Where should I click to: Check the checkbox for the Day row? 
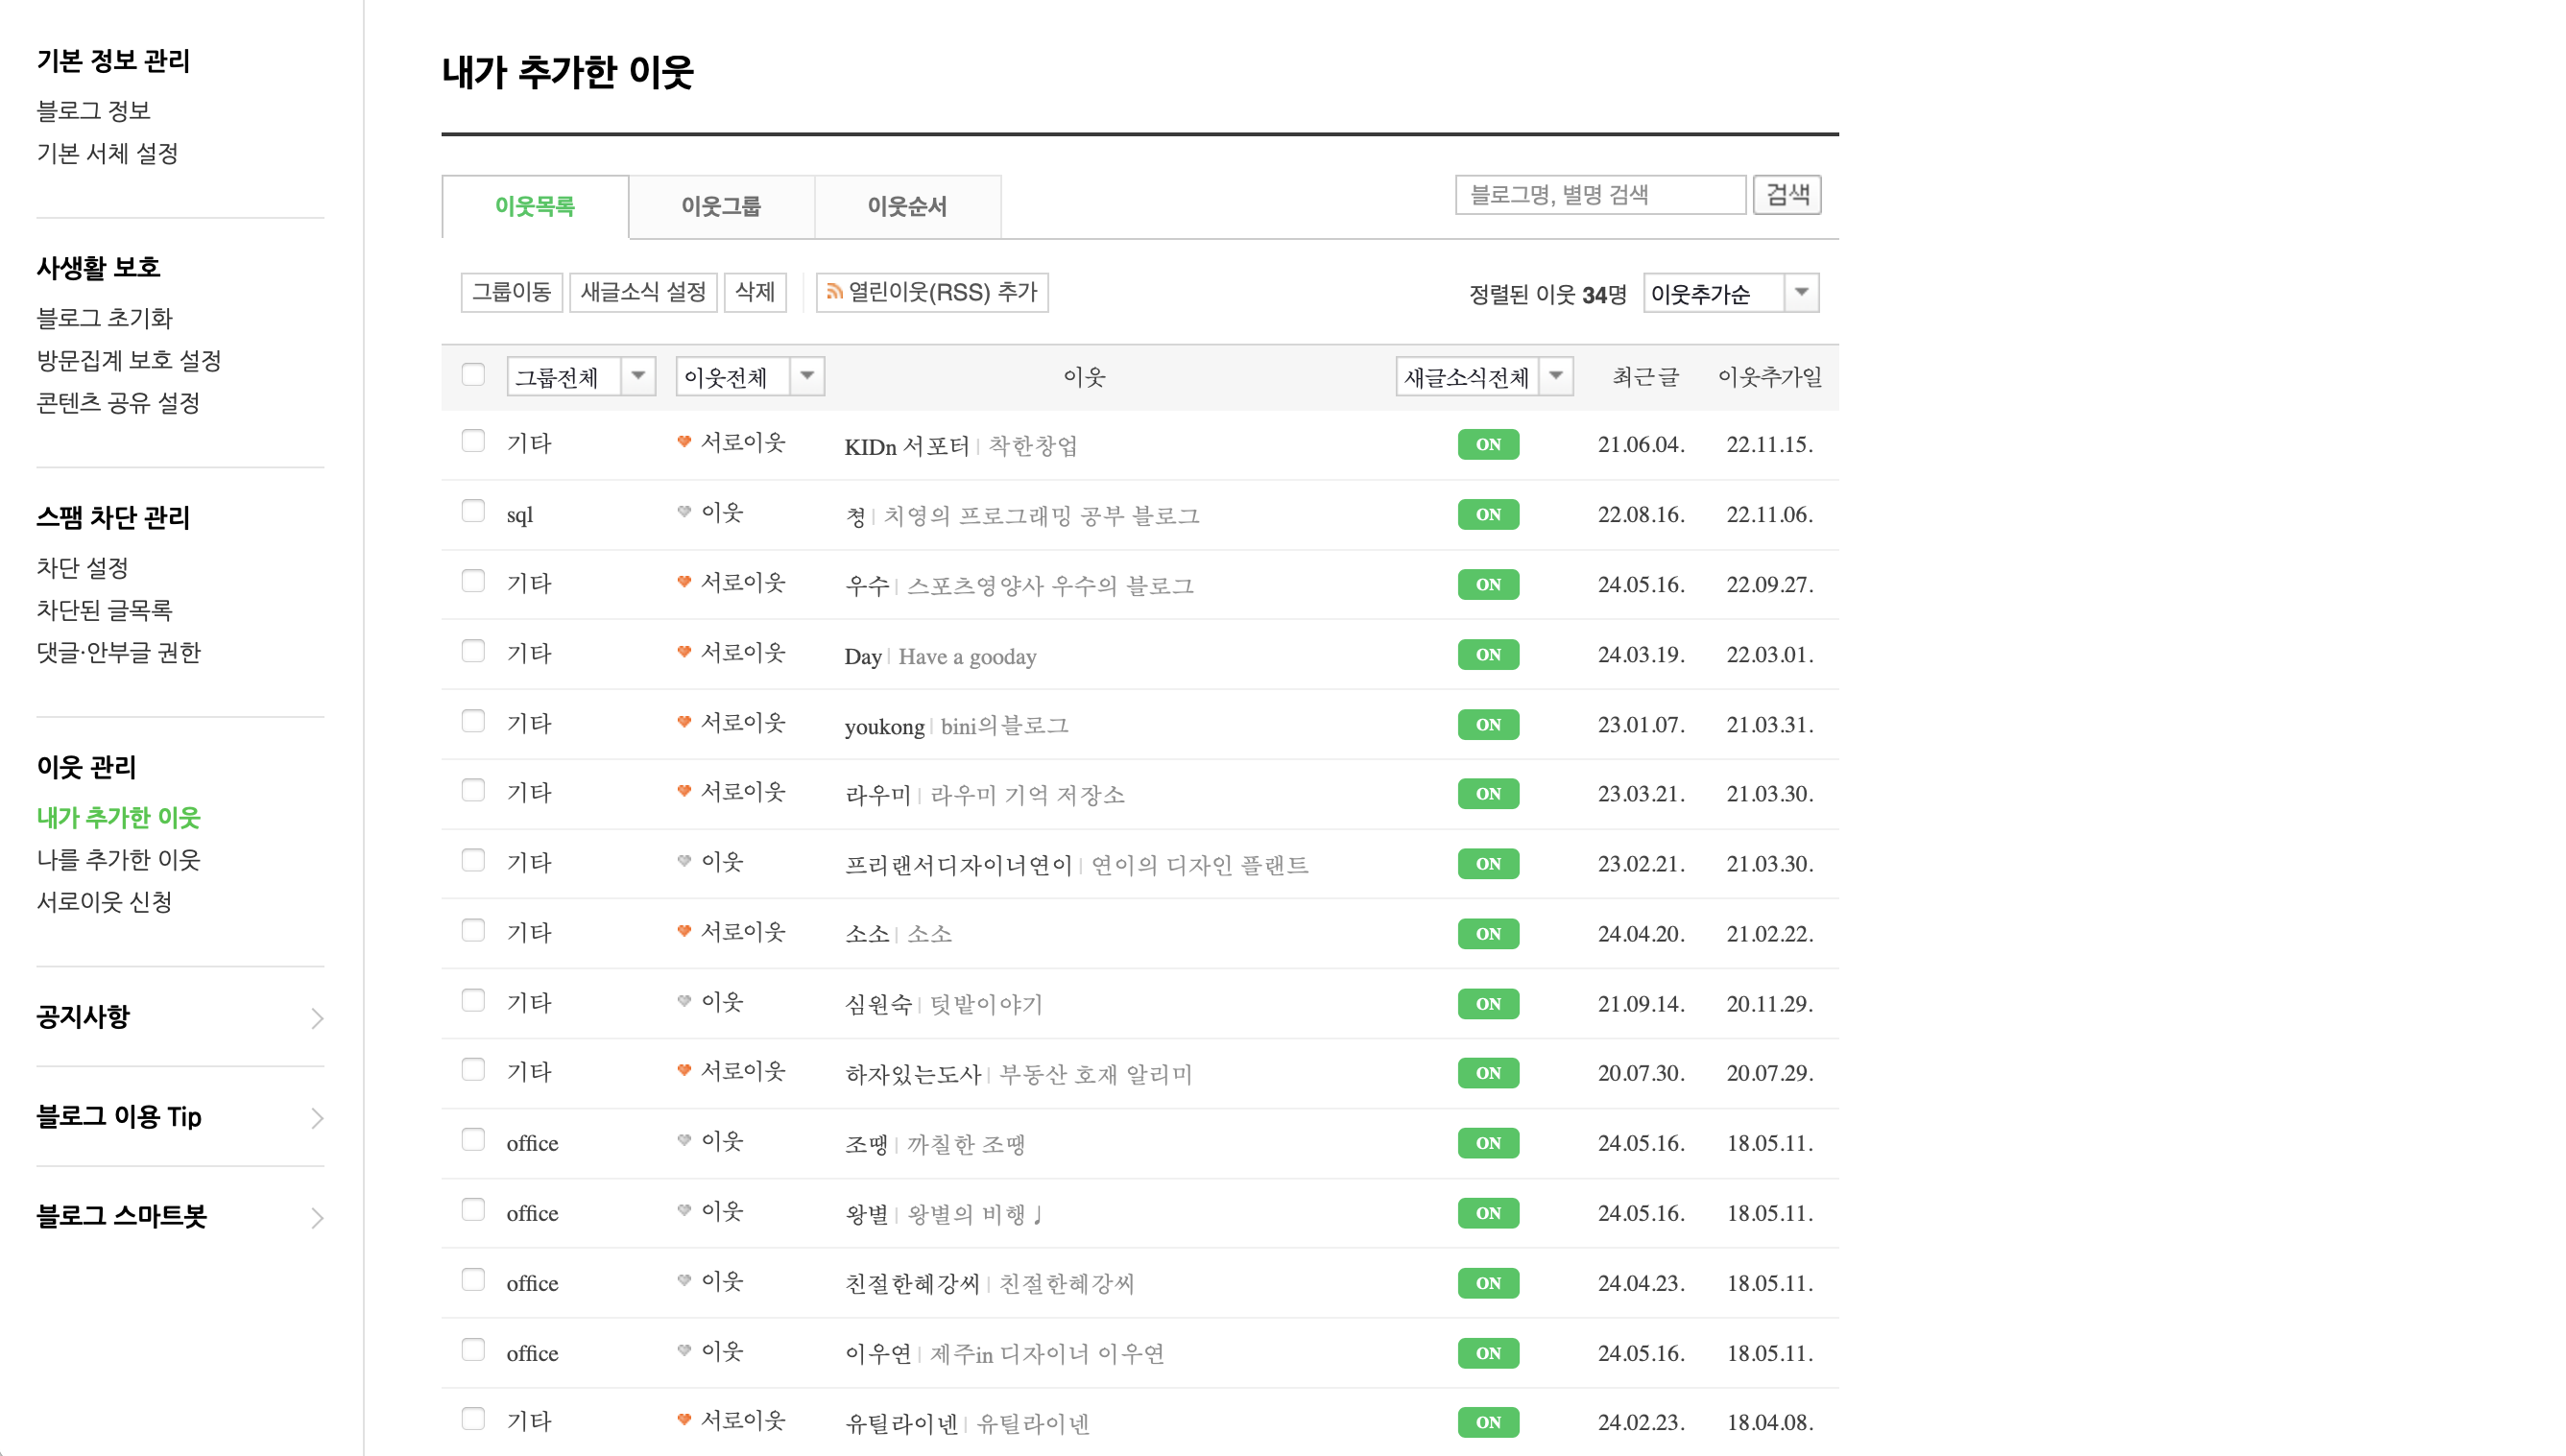click(x=473, y=652)
